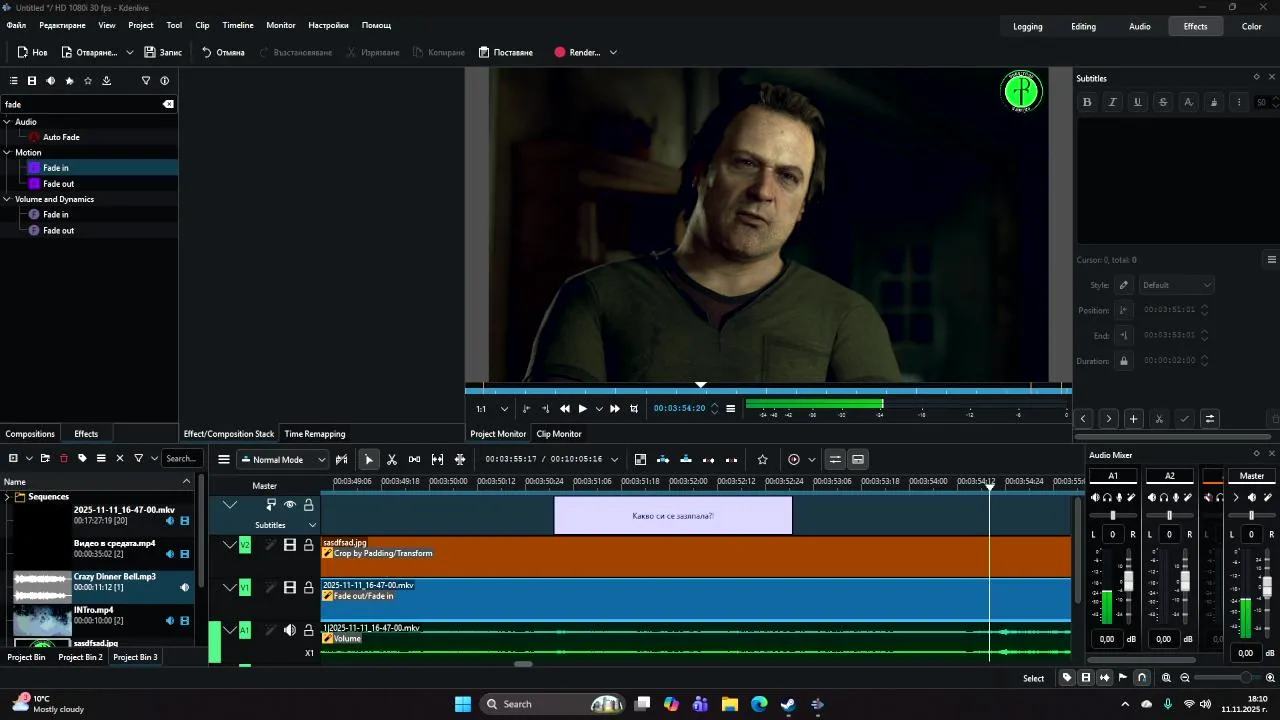
Task: Open the Normal Mode edit mode dropdown
Action: 283,460
